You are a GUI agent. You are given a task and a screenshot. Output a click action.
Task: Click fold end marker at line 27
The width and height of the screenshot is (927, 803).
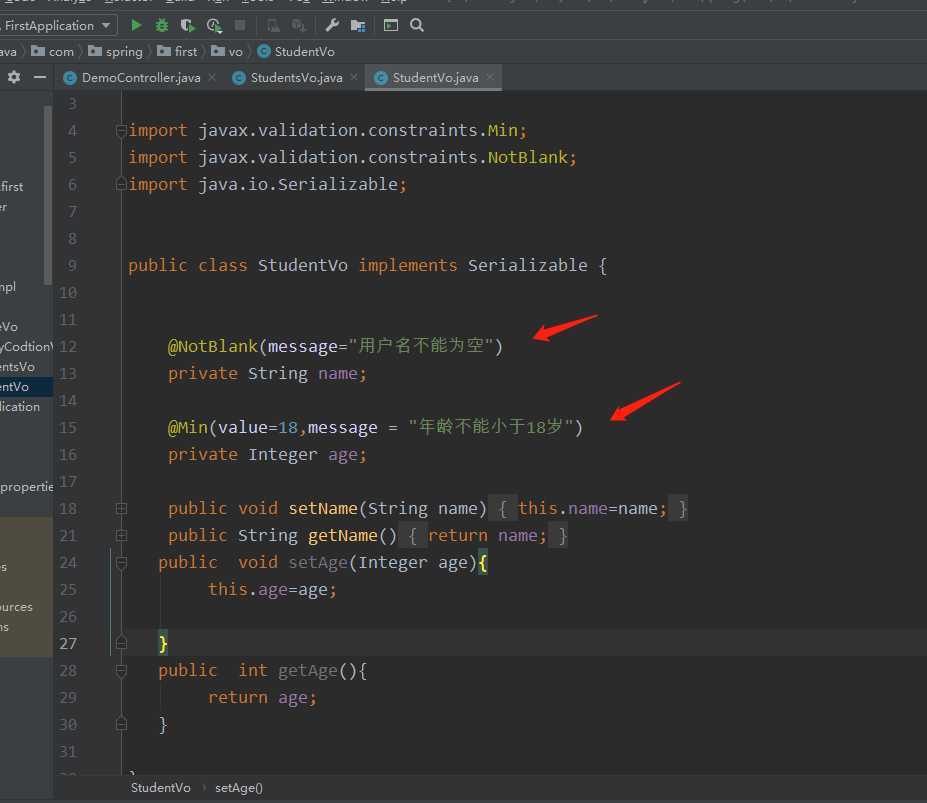click(121, 643)
